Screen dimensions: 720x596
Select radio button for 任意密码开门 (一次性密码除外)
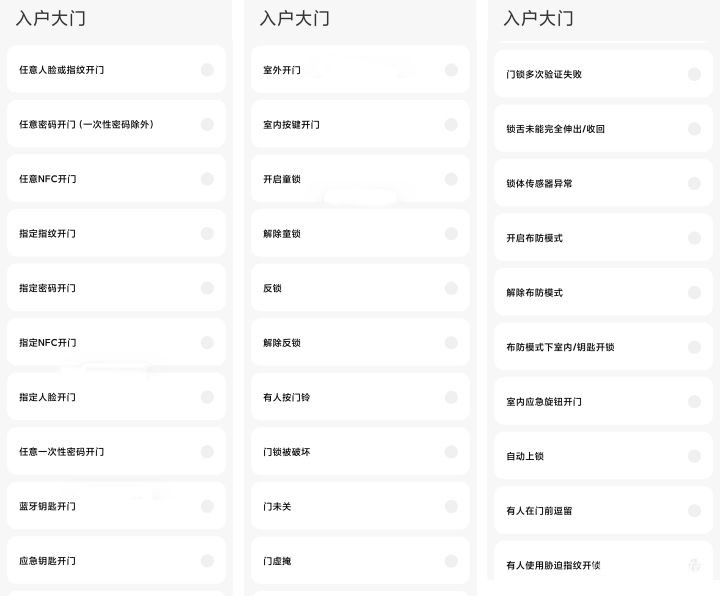pyautogui.click(x=207, y=124)
